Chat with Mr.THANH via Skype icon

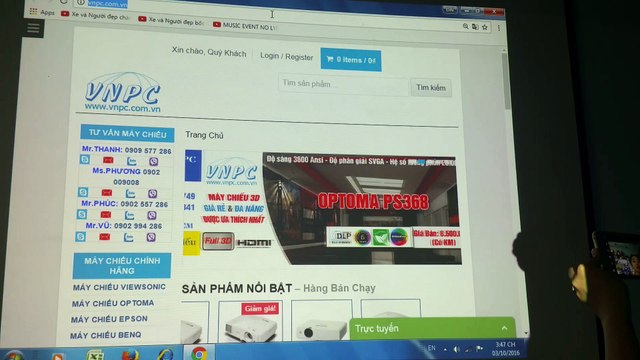coord(84,160)
